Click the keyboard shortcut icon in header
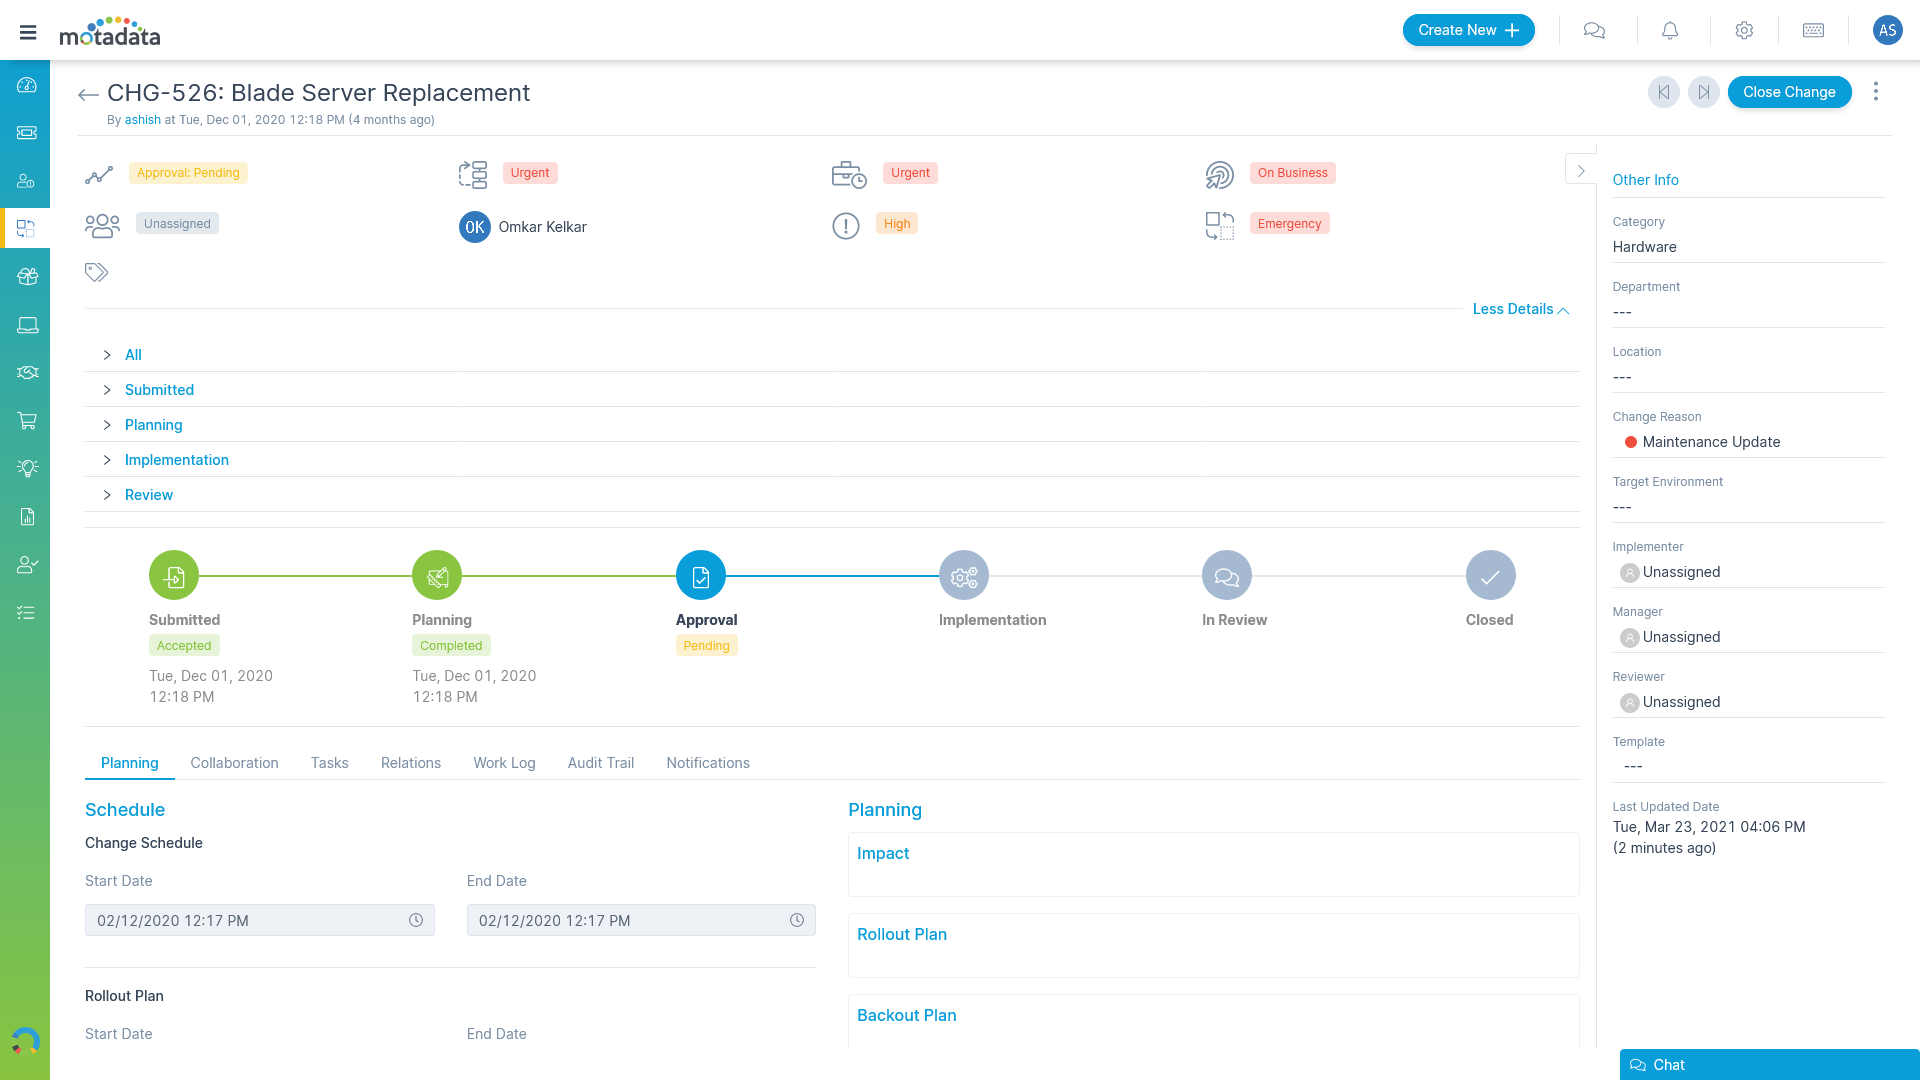The image size is (1920, 1080). [x=1815, y=29]
